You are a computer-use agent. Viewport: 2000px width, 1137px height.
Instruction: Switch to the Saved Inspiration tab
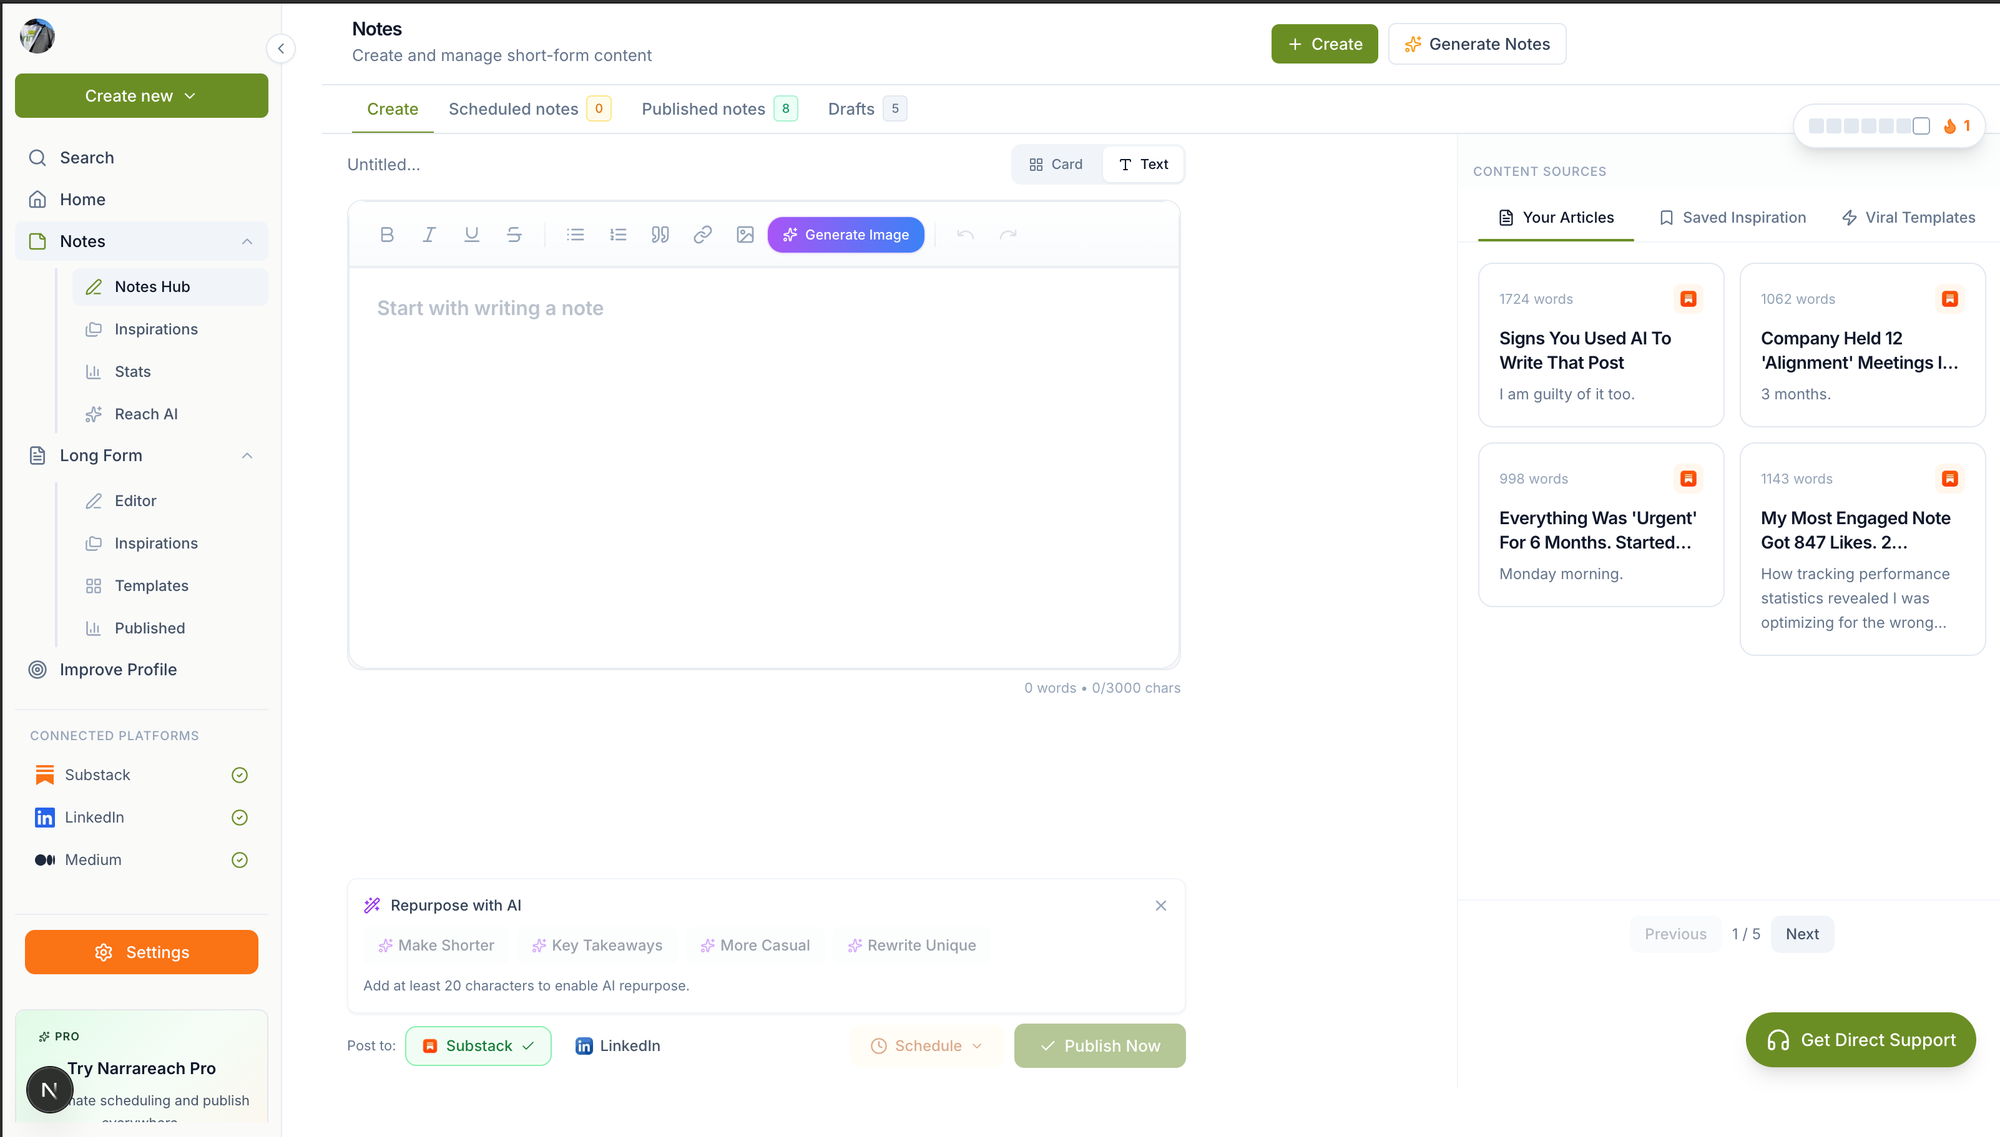point(1733,217)
